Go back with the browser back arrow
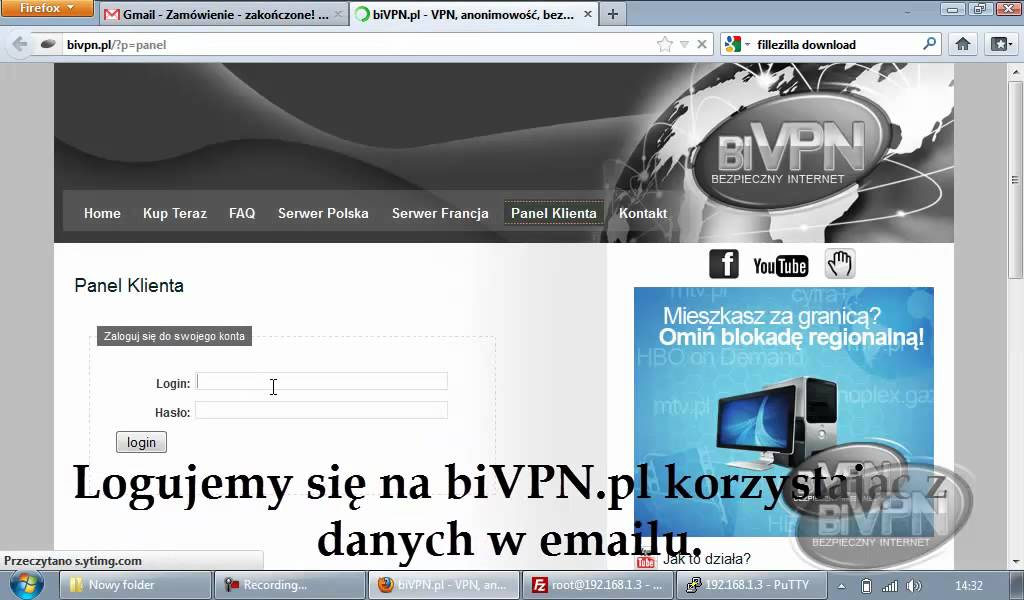Image resolution: width=1024 pixels, height=600 pixels. [20, 44]
